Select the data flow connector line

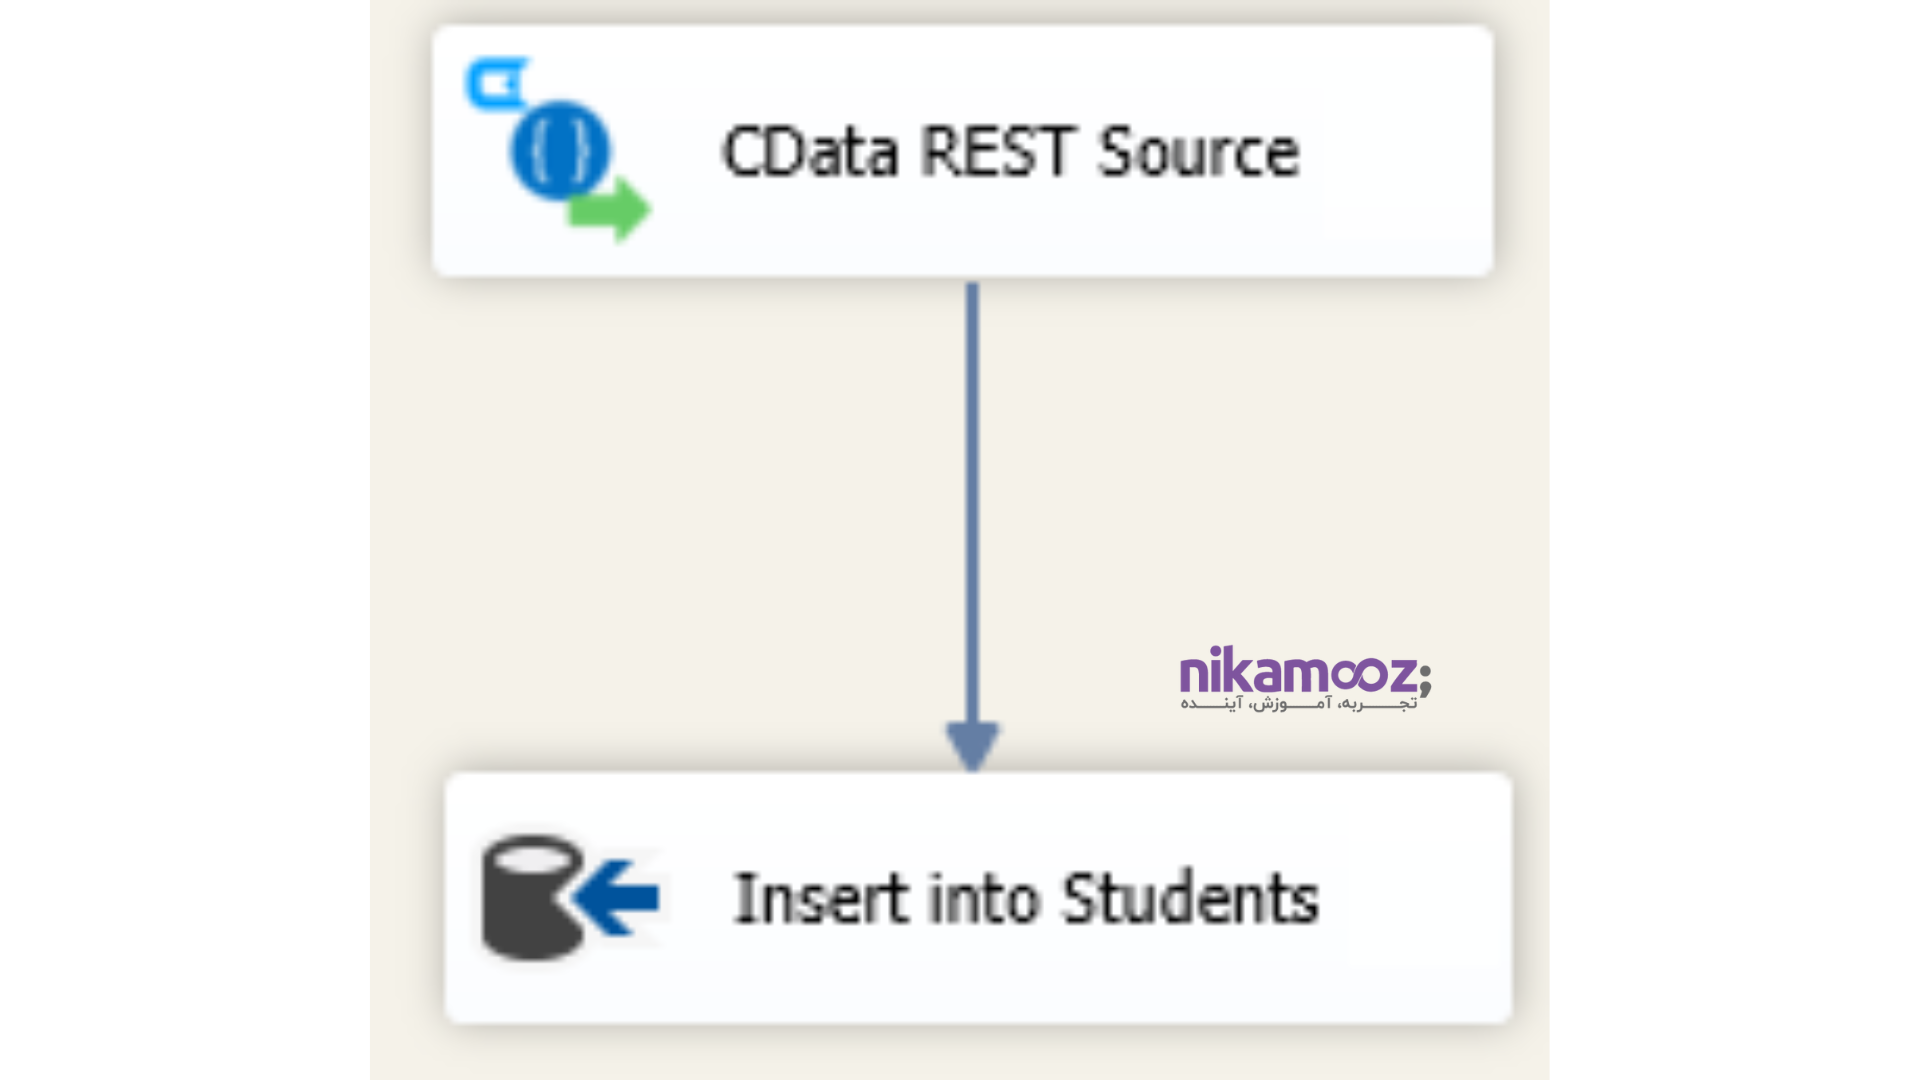click(972, 500)
